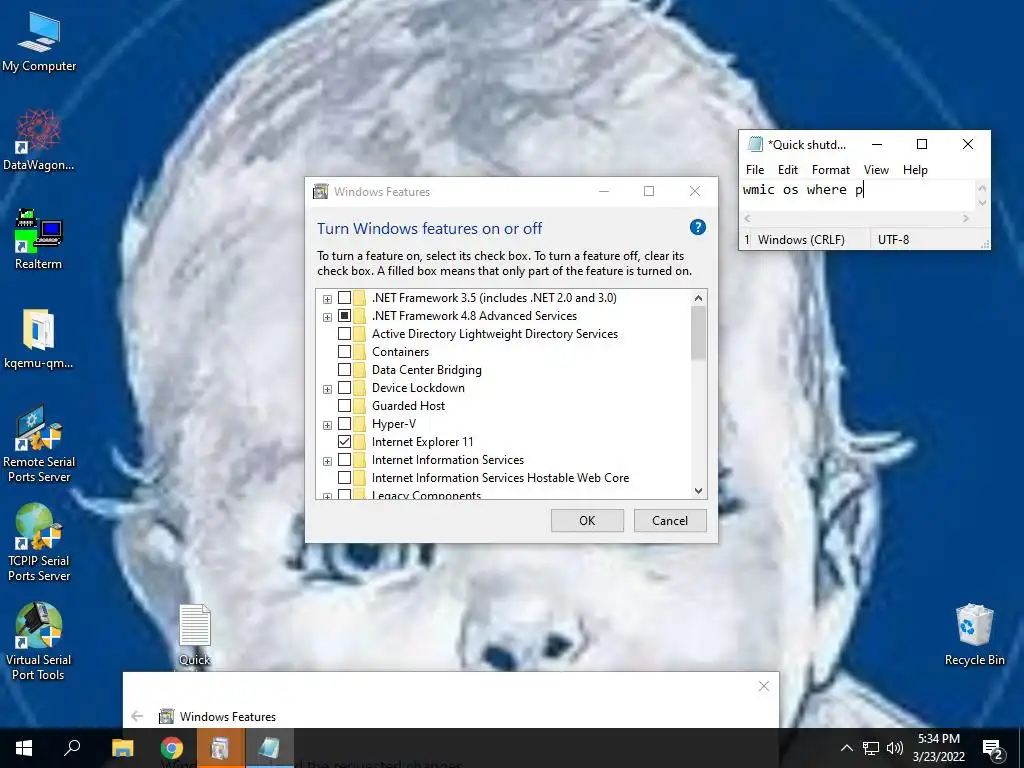This screenshot has height=768, width=1024.
Task: Open the Realterm desktop shortcut
Action: (x=39, y=240)
